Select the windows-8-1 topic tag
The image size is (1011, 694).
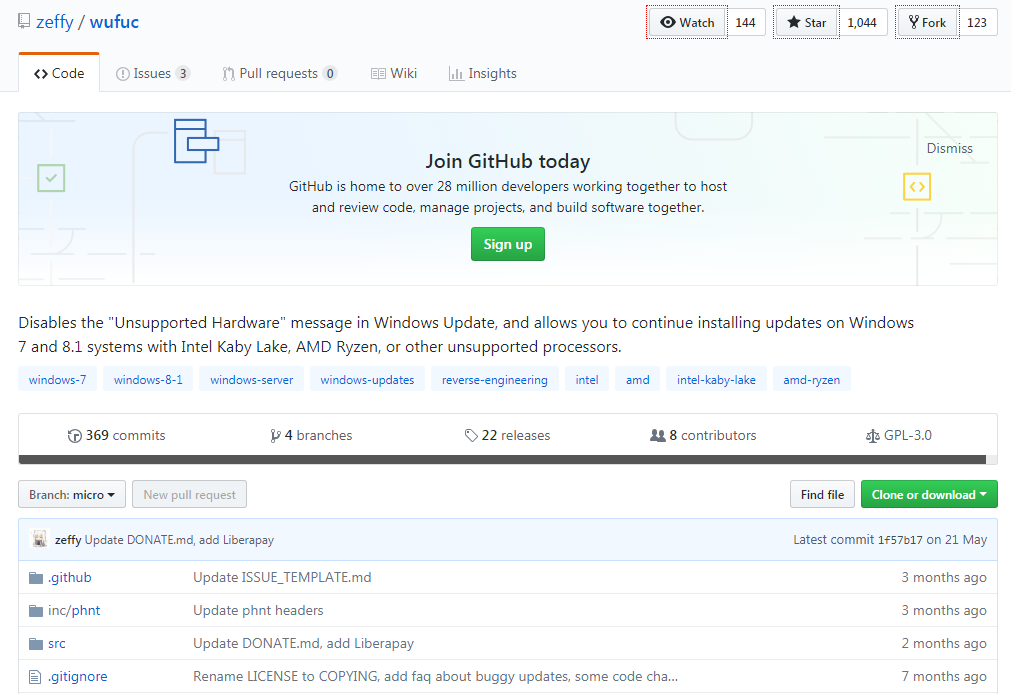click(148, 379)
